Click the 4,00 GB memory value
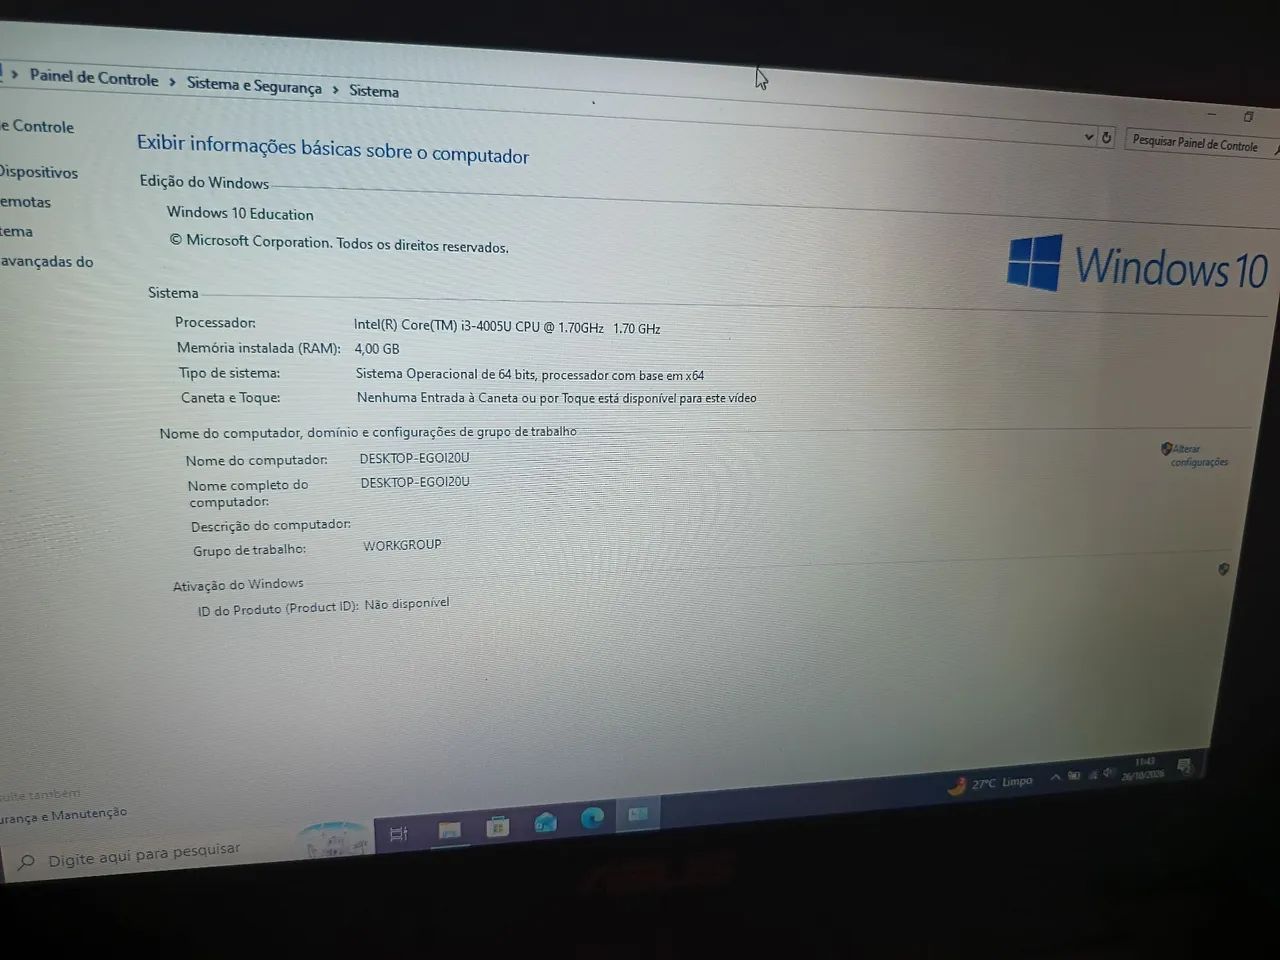 377,349
